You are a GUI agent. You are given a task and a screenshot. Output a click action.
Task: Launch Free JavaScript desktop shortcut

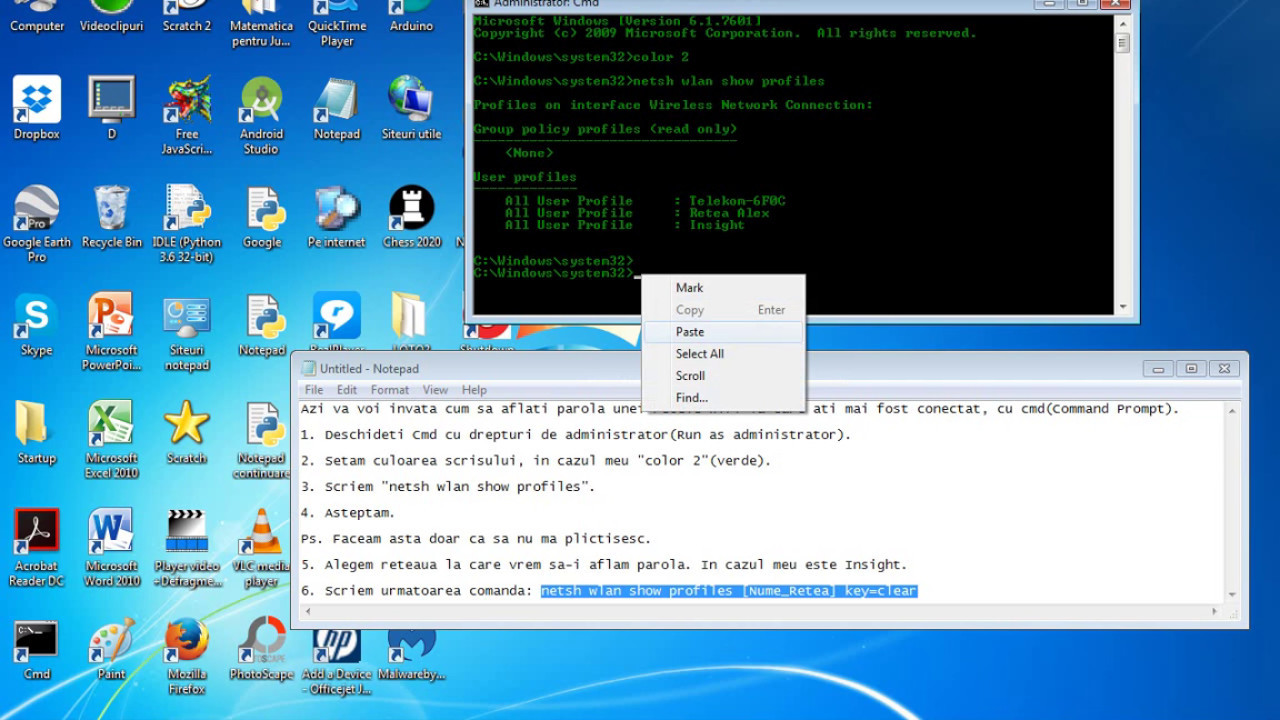coord(187,115)
